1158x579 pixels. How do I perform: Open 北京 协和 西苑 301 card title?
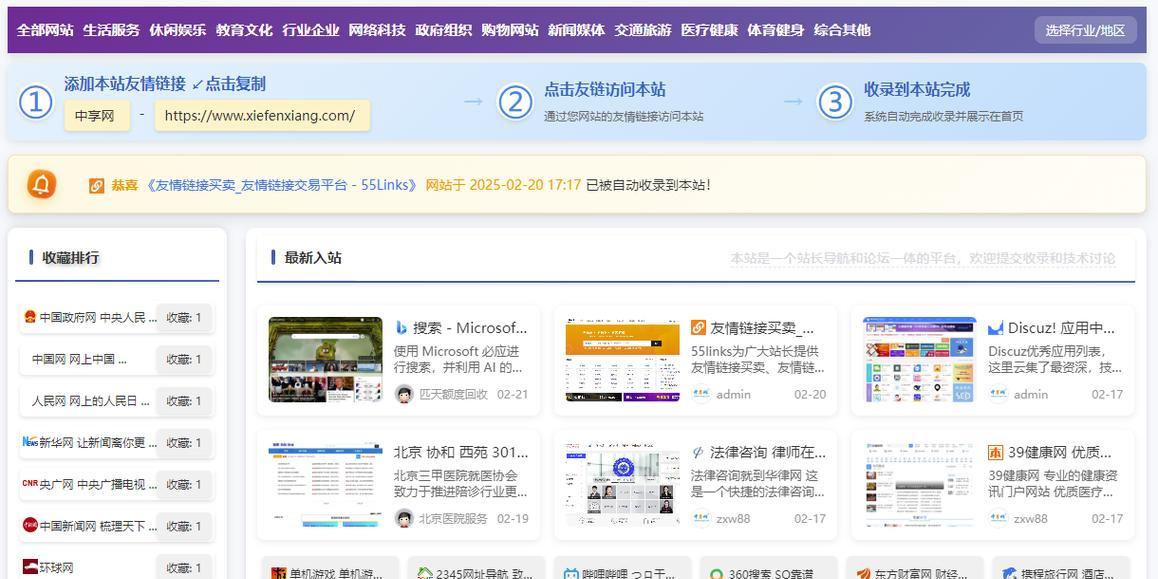click(461, 452)
